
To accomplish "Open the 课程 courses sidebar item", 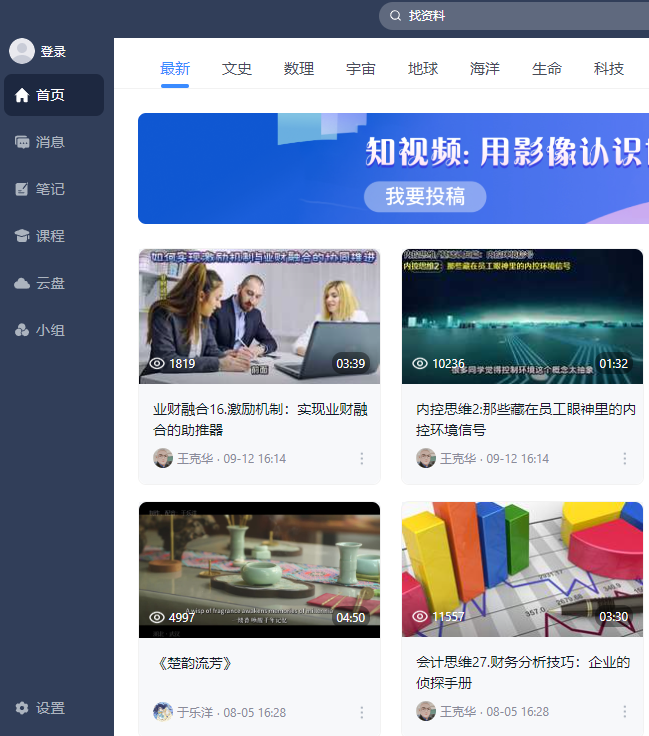I will (x=54, y=236).
